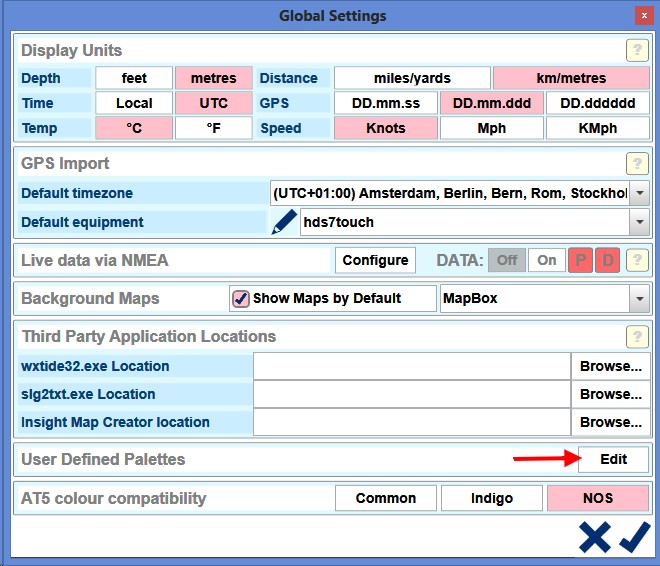Open help for Third Party Application Locations
The width and height of the screenshot is (660, 566).
[x=637, y=337]
